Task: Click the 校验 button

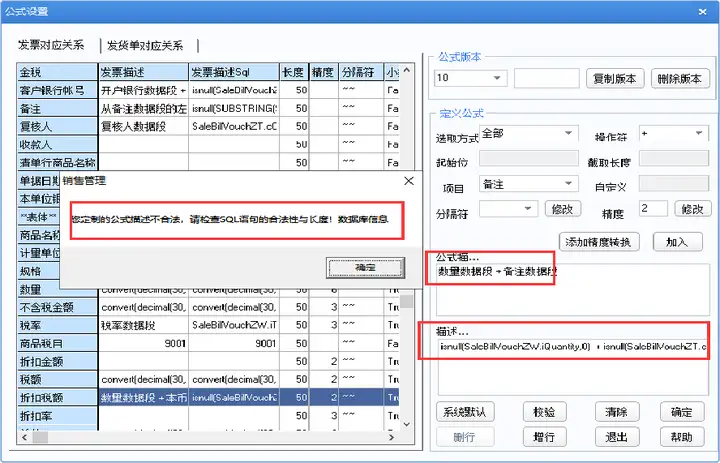Action: (x=544, y=412)
